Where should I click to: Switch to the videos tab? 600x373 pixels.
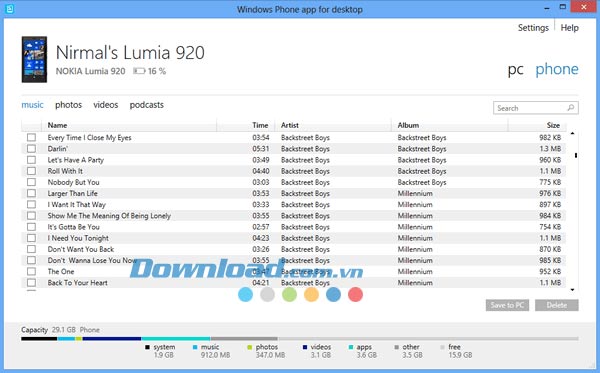point(106,104)
